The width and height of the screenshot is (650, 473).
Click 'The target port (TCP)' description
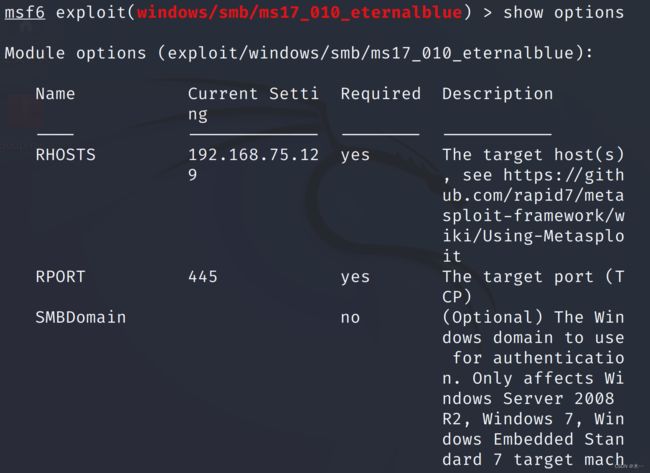[x=533, y=287]
